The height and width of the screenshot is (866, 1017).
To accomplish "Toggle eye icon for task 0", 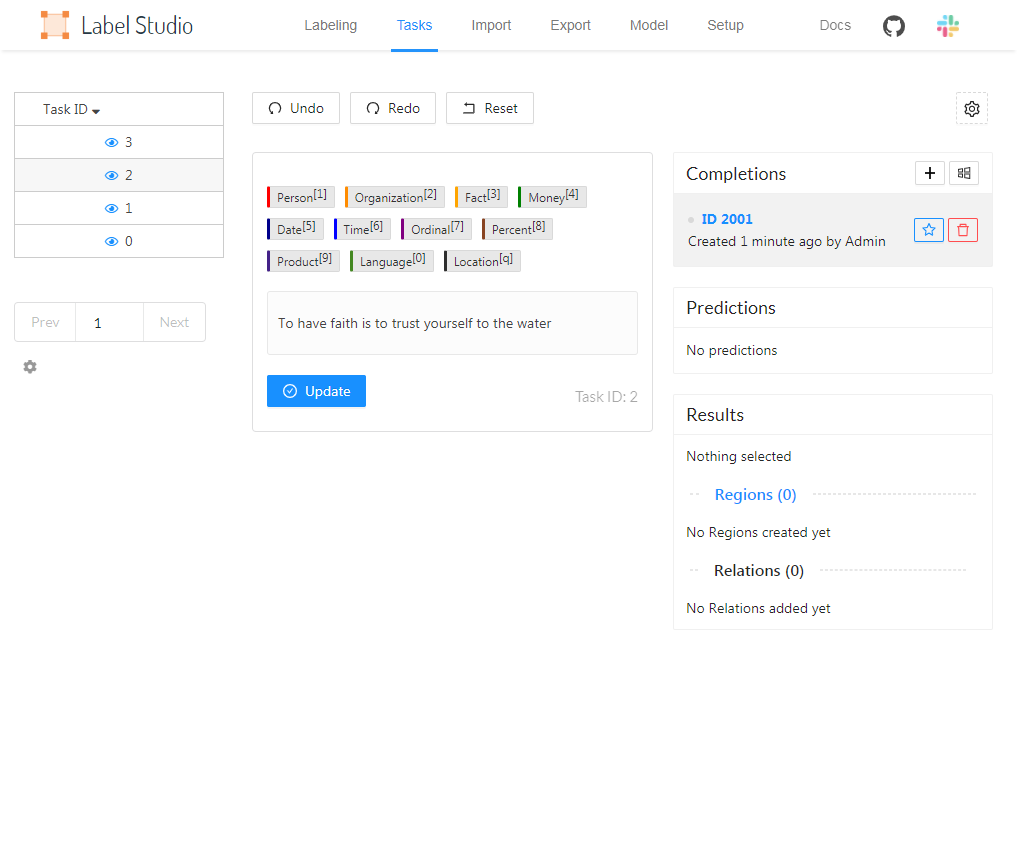I will [x=112, y=241].
